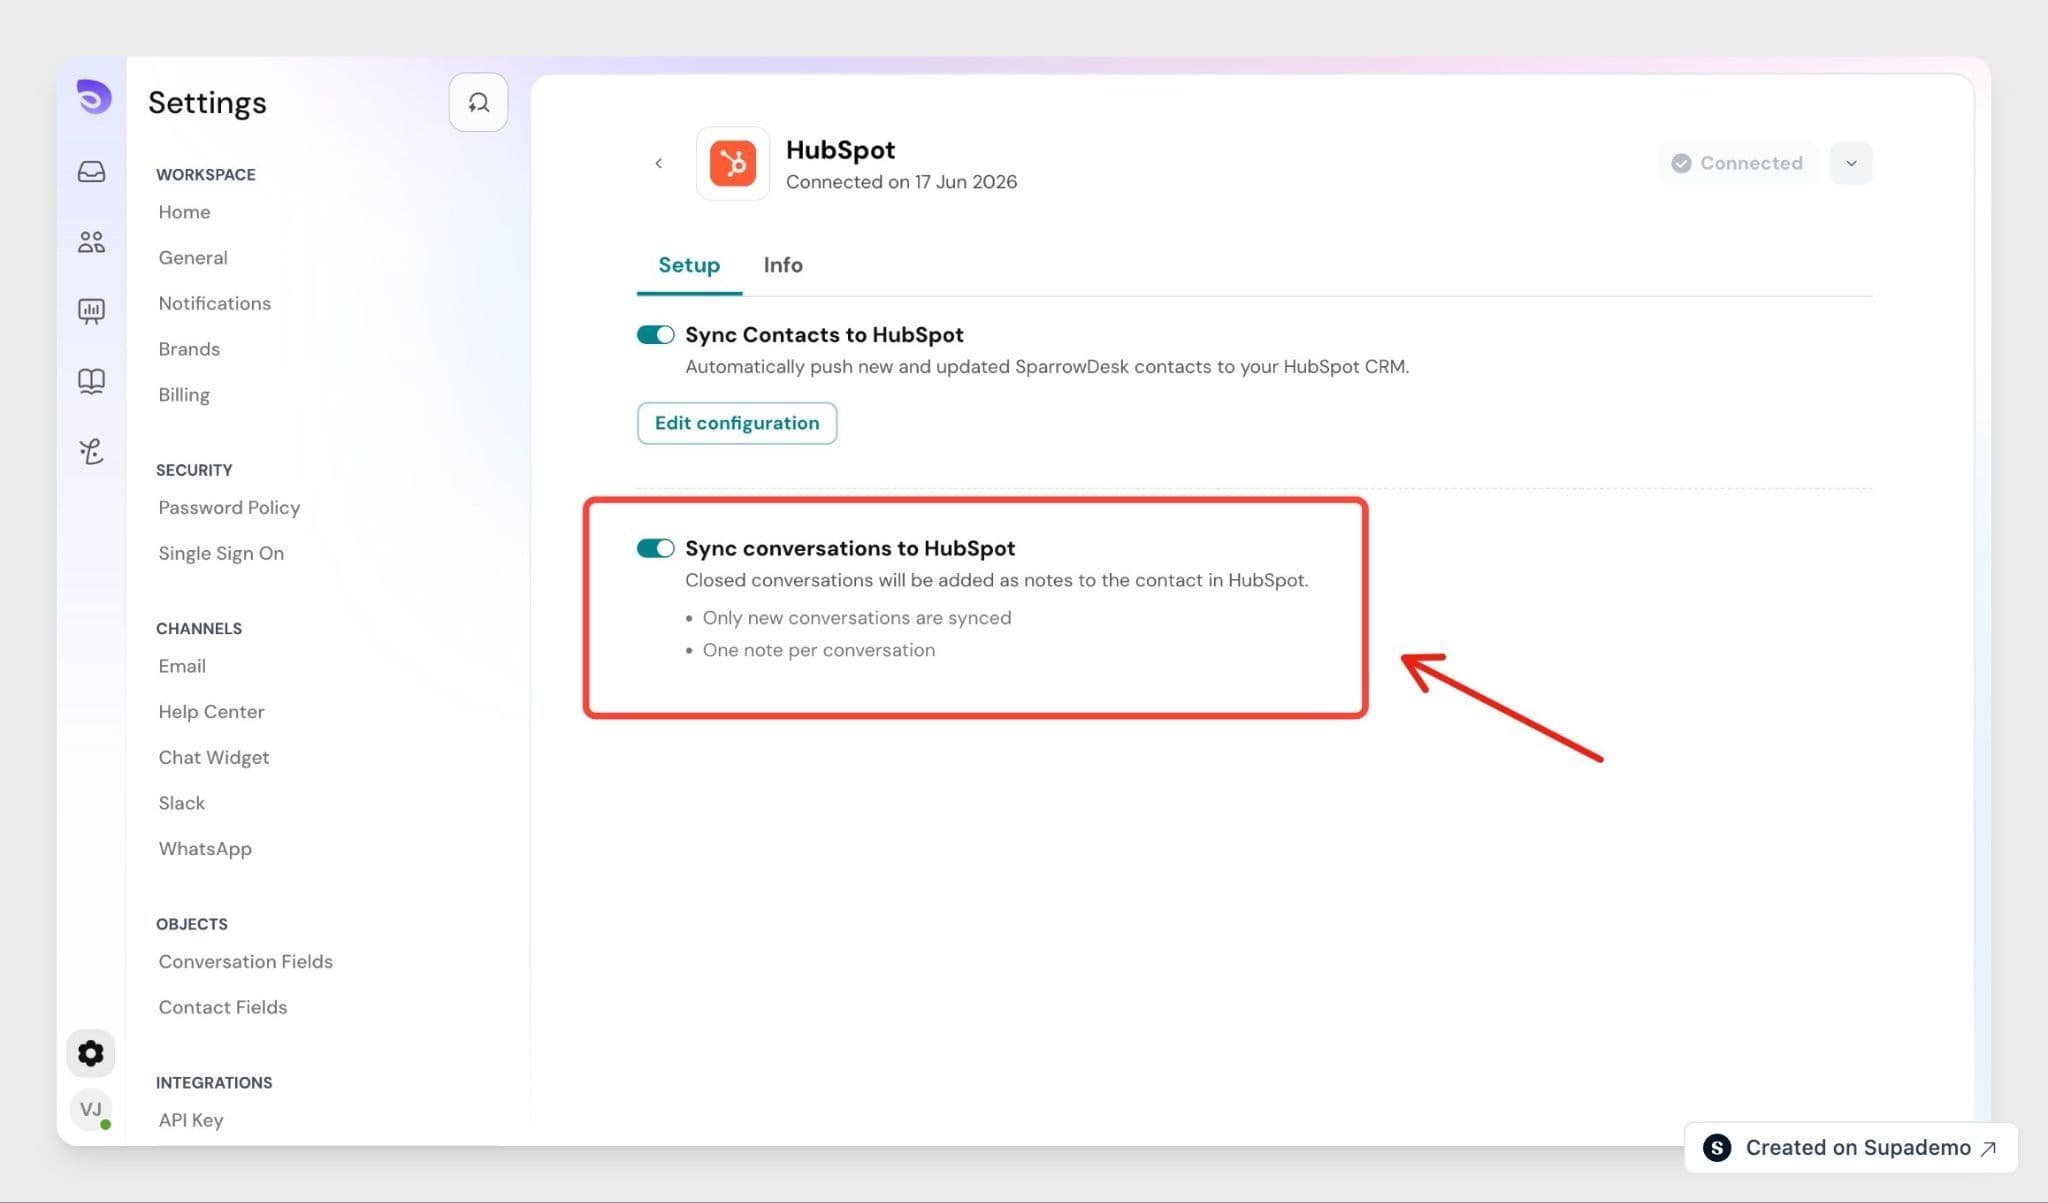Click the OBJECTS section heading
Screen dimensions: 2048x1203
point(192,924)
